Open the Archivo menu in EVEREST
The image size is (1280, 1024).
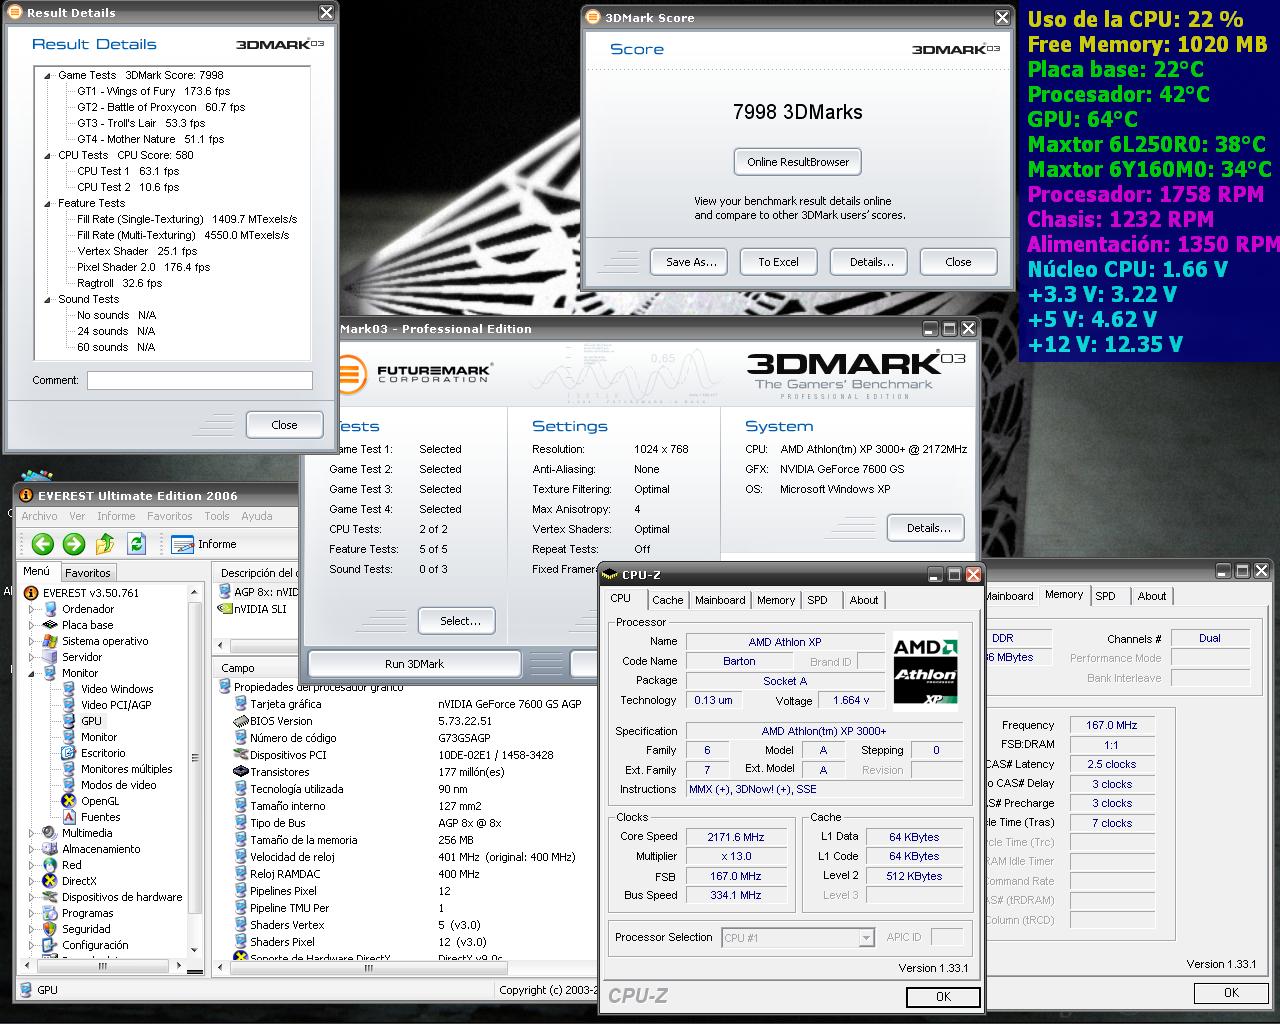pyautogui.click(x=39, y=516)
